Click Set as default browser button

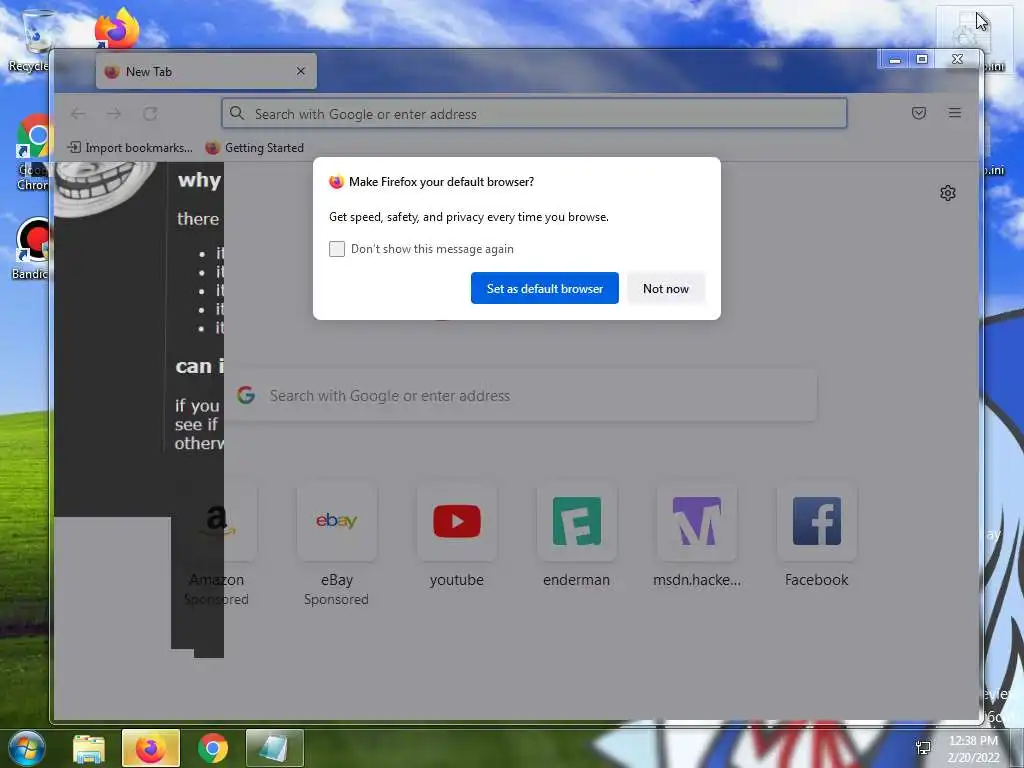(x=545, y=288)
